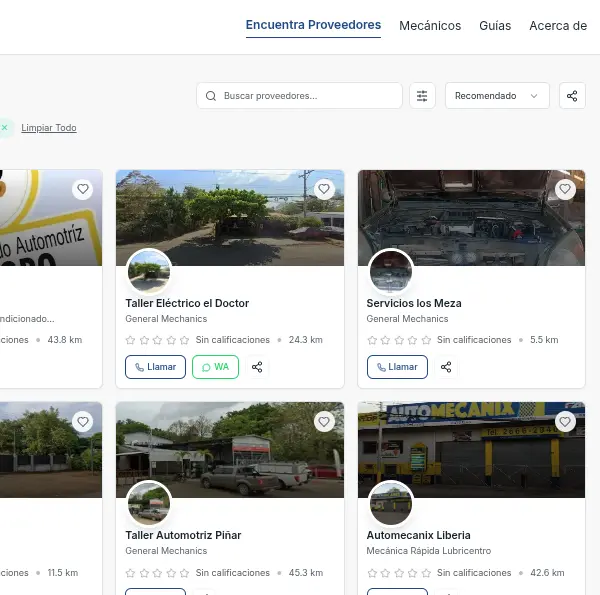This screenshot has height=595, width=600.
Task: Click the 11.5 km distance text
Action: point(63,573)
